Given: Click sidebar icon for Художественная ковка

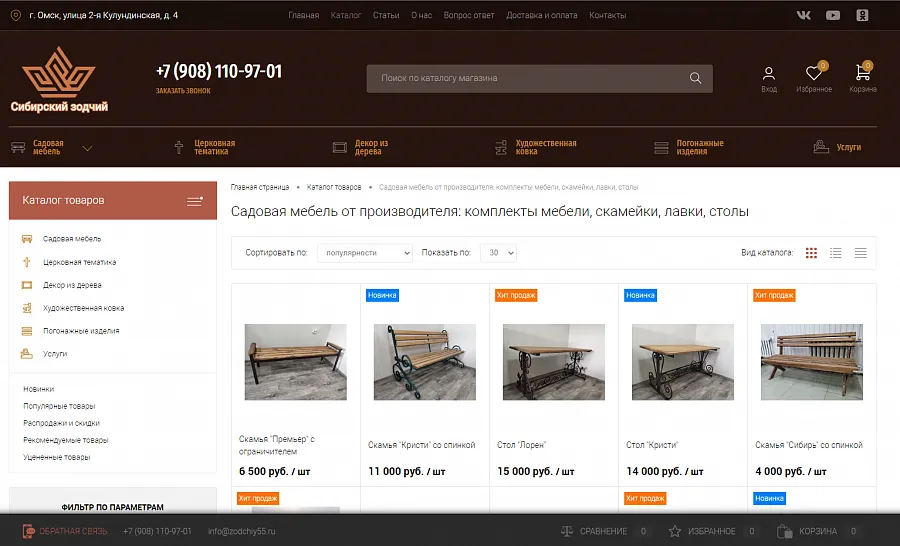Looking at the screenshot, I should [27, 308].
